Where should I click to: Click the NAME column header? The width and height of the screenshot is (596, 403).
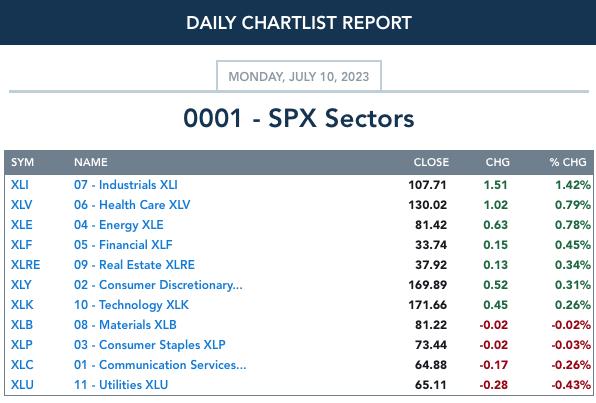(x=90, y=162)
